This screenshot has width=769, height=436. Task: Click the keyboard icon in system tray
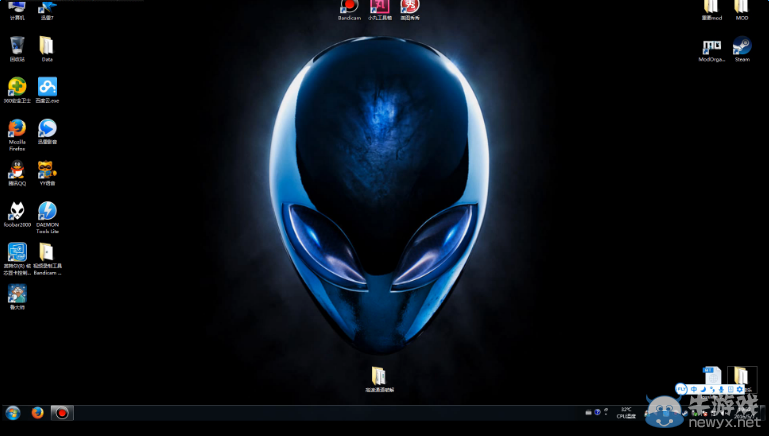(x=588, y=412)
